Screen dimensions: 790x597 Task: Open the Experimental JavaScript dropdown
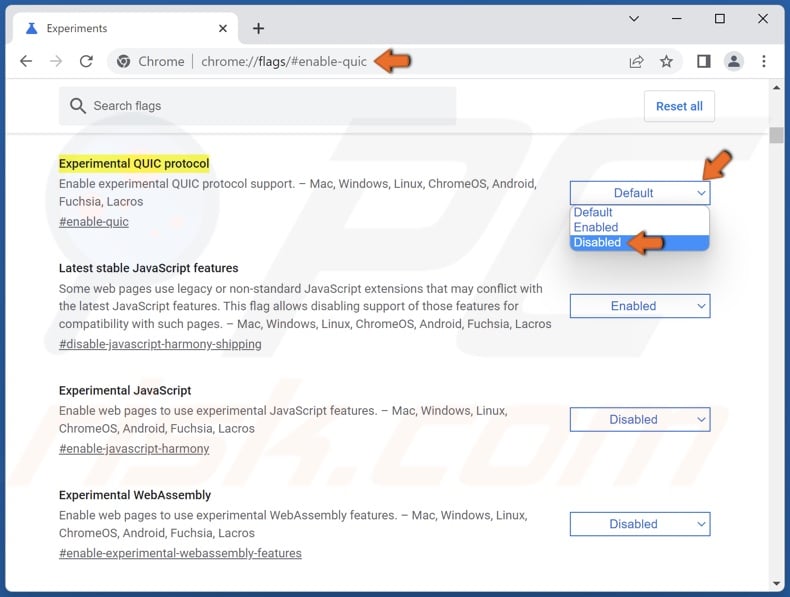click(x=640, y=419)
